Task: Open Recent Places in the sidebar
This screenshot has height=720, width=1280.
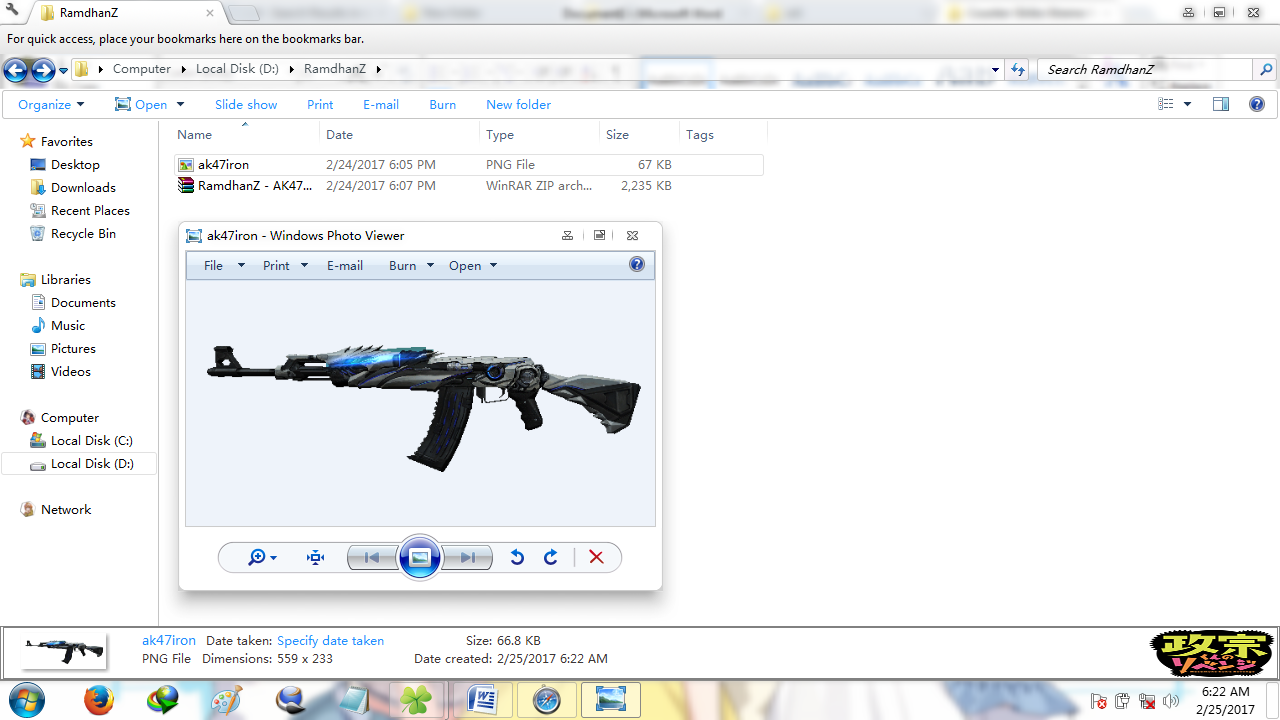Action: tap(90, 211)
